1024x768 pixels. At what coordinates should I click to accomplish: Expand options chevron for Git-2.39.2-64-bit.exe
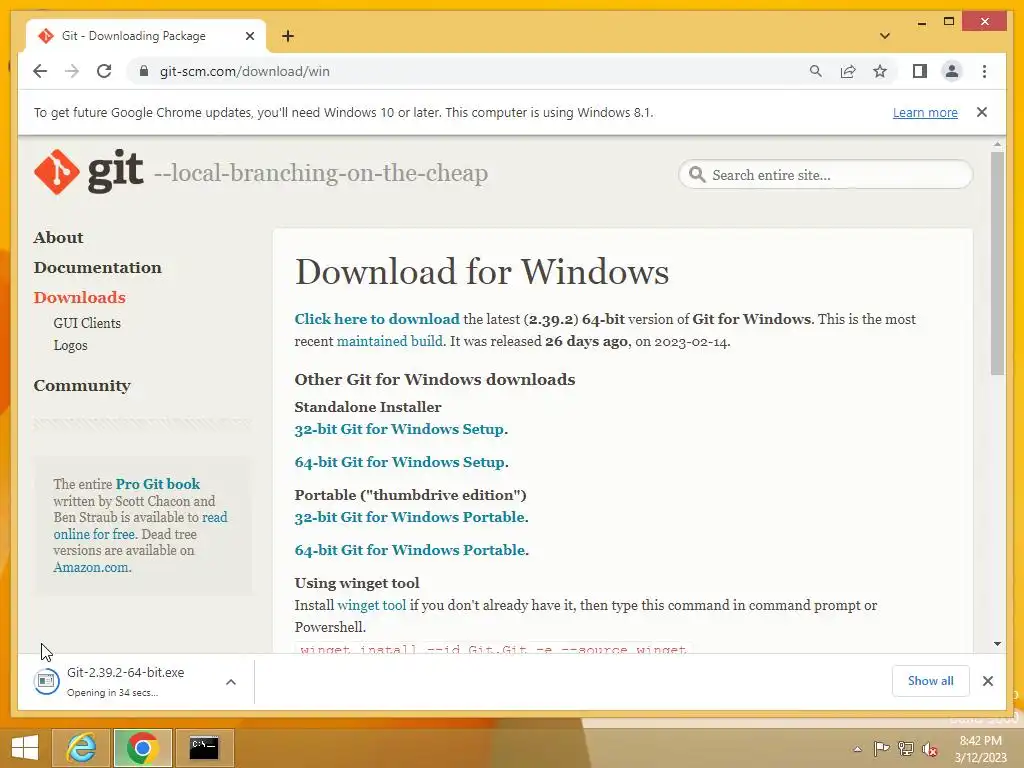(231, 682)
